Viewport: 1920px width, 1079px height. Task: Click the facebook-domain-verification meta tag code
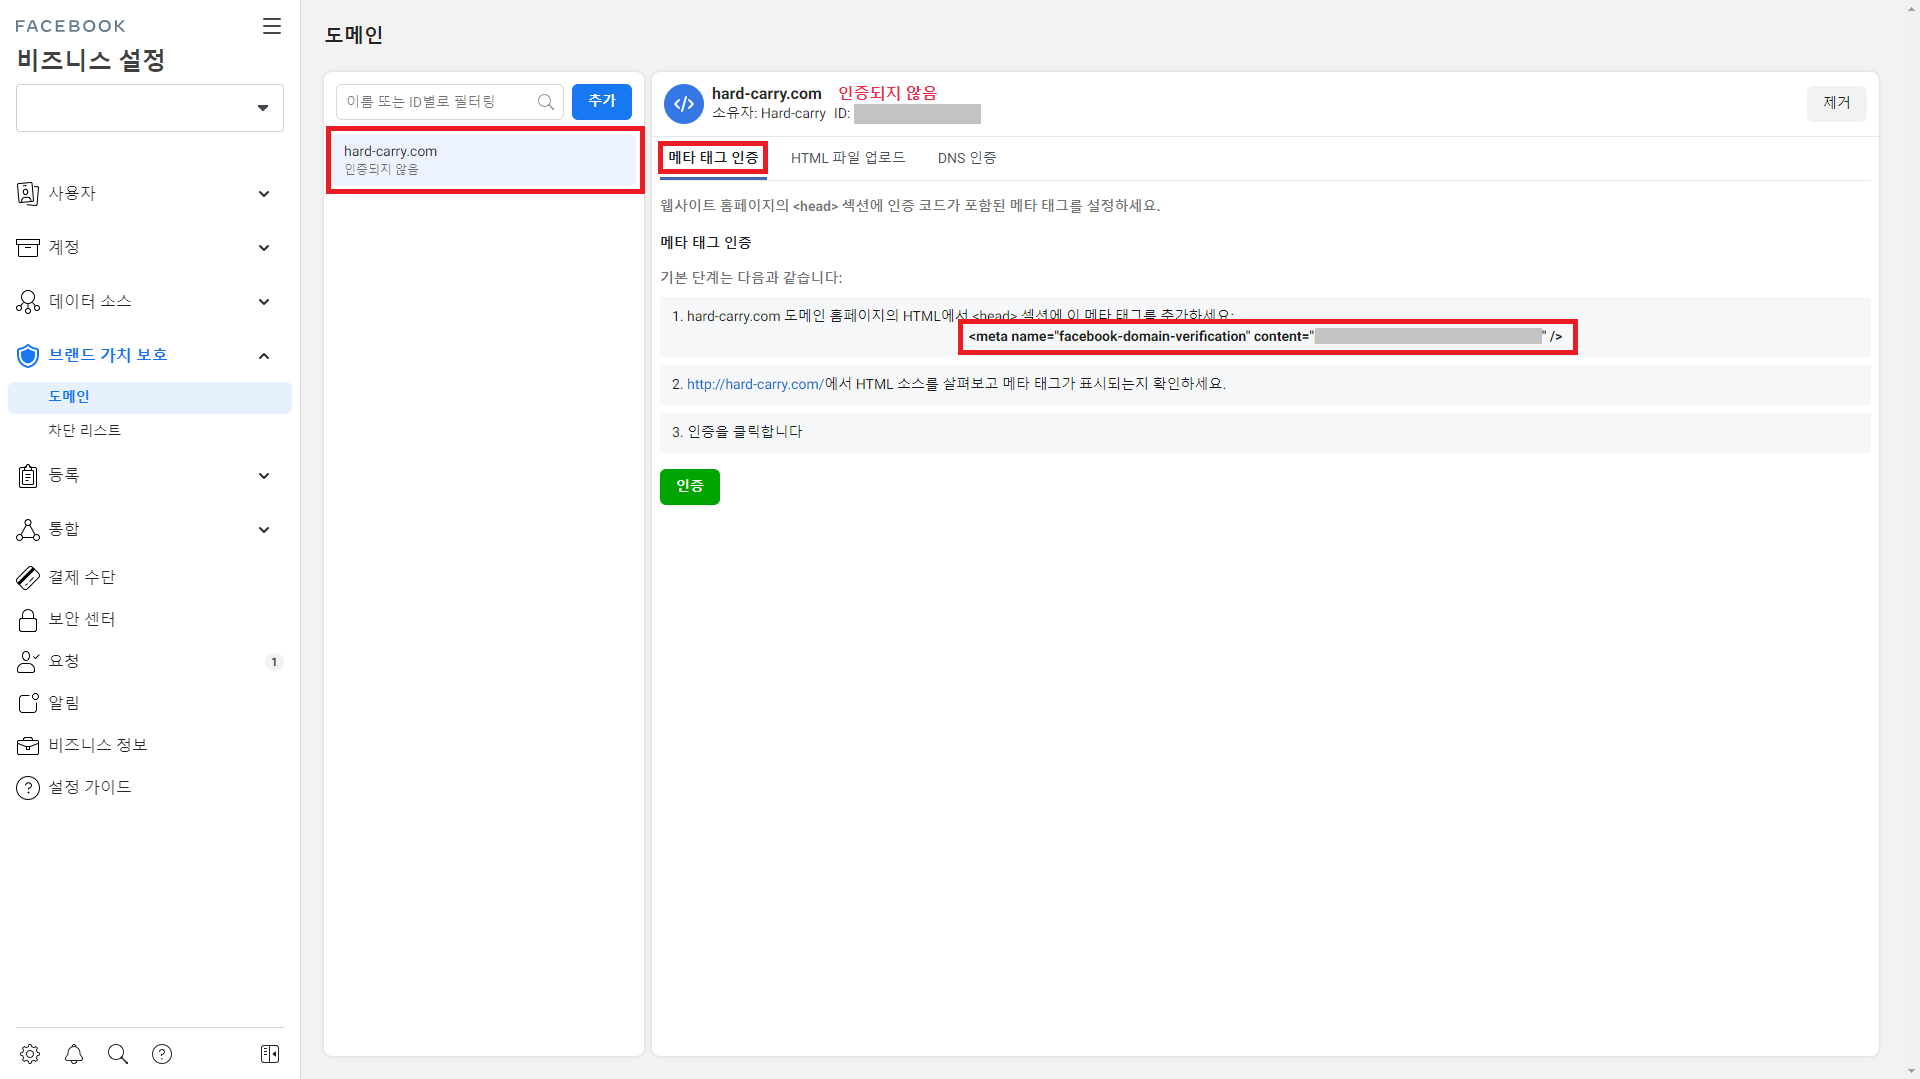point(1265,337)
